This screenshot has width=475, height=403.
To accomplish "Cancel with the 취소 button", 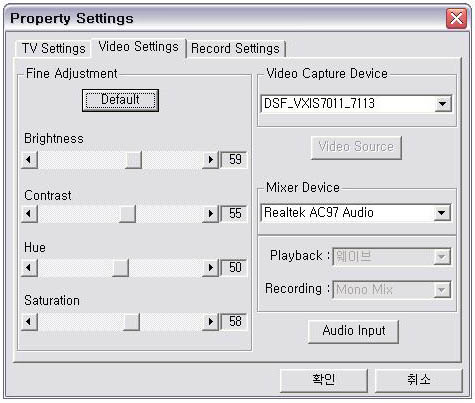I will click(x=419, y=380).
